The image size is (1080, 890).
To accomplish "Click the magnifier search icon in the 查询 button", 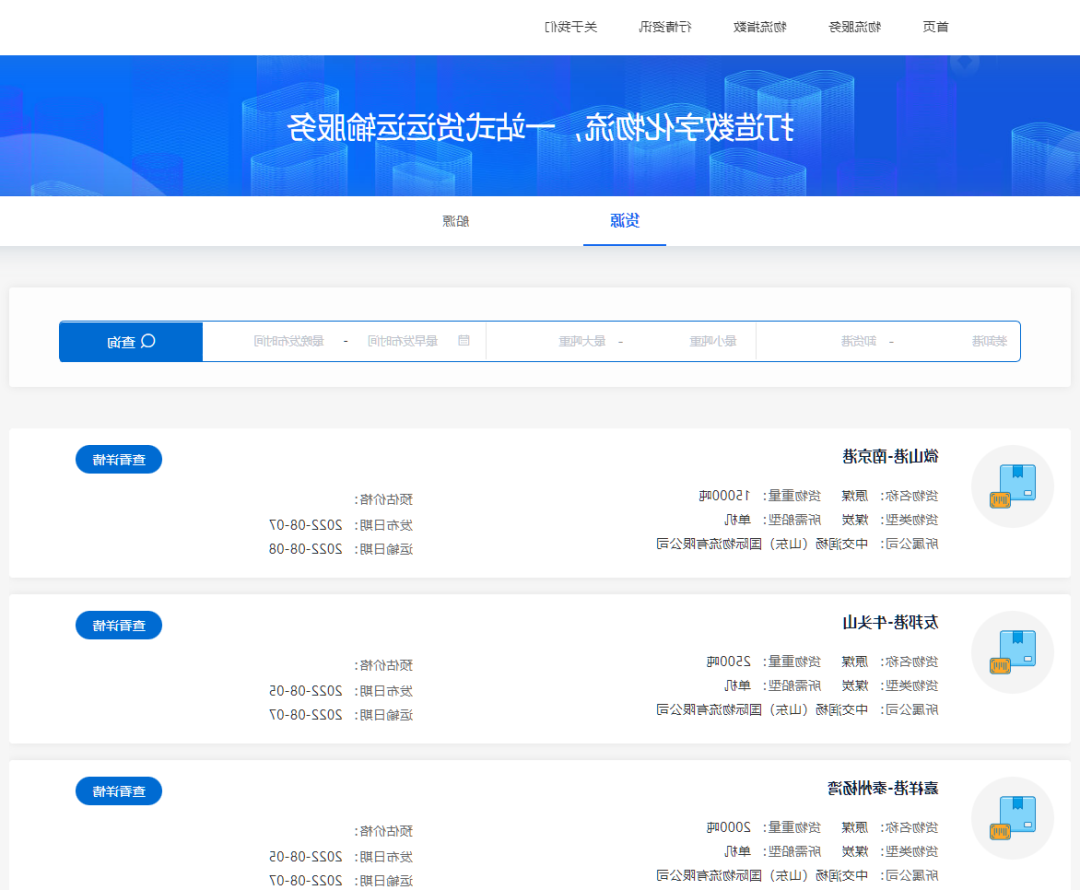I will coord(148,340).
